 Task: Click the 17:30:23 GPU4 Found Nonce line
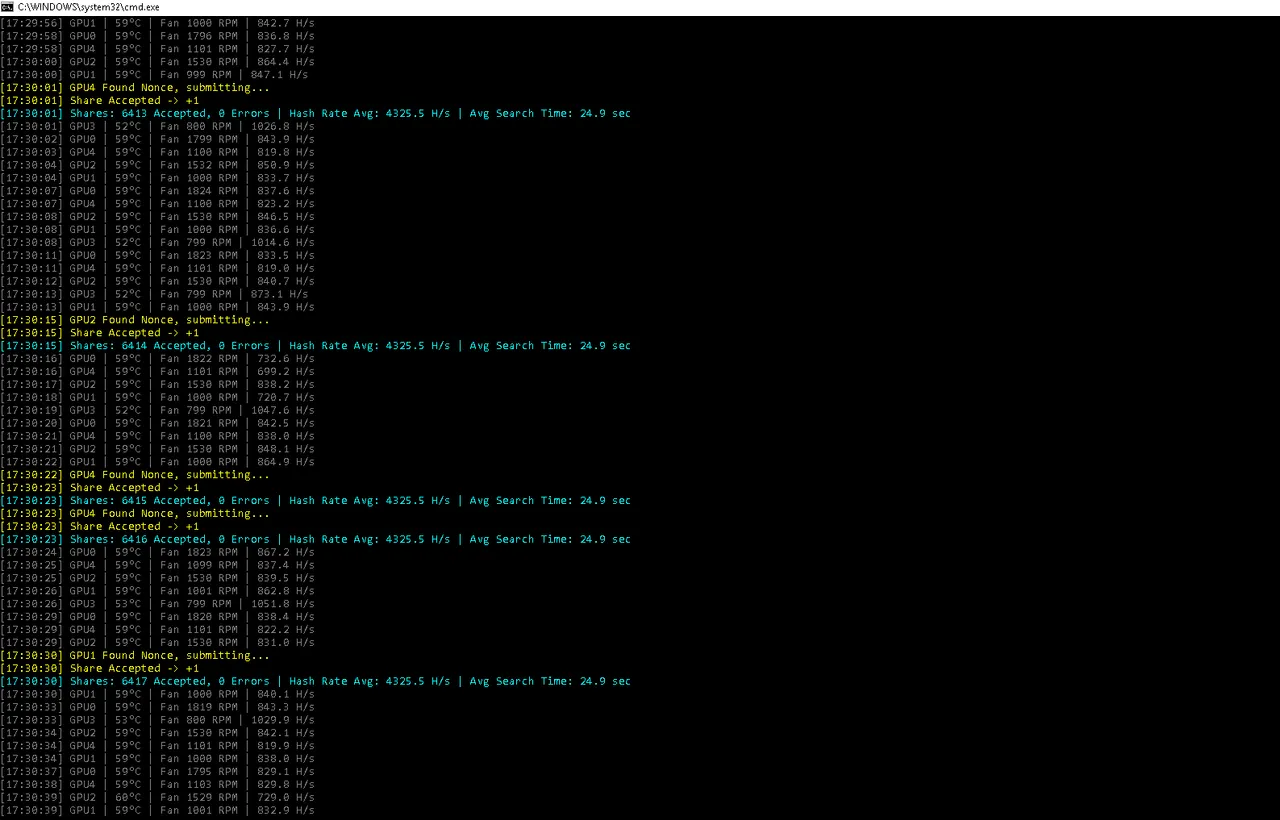coord(135,514)
